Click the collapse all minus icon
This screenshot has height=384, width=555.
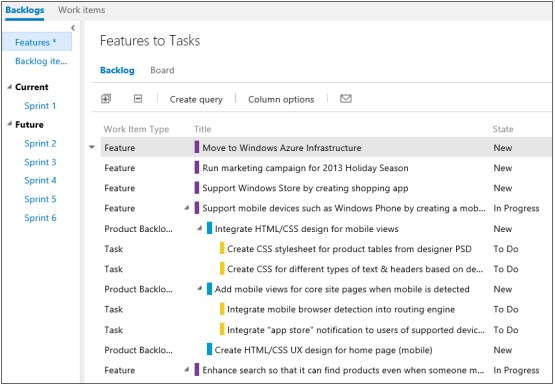coord(138,99)
